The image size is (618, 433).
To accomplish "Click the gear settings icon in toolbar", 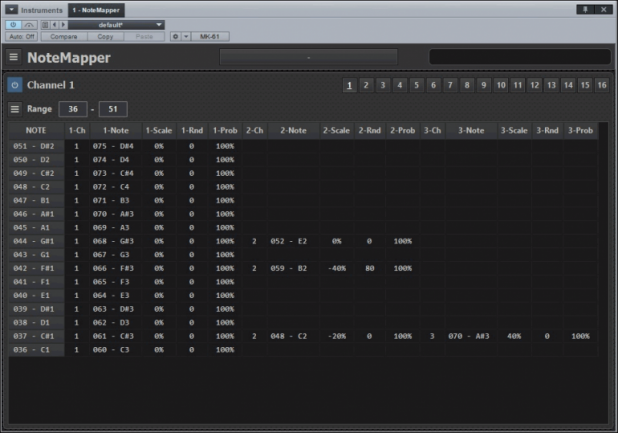I will [x=173, y=36].
